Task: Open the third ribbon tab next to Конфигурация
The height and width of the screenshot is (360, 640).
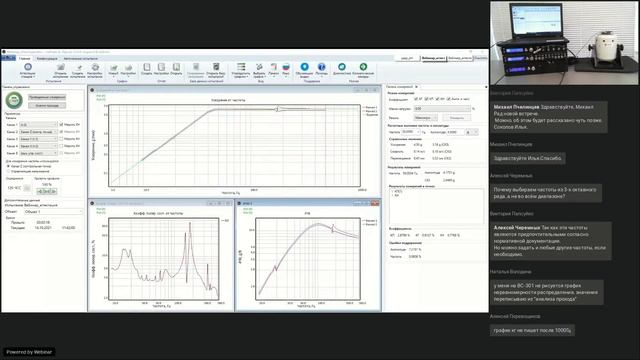Action: coord(80,58)
